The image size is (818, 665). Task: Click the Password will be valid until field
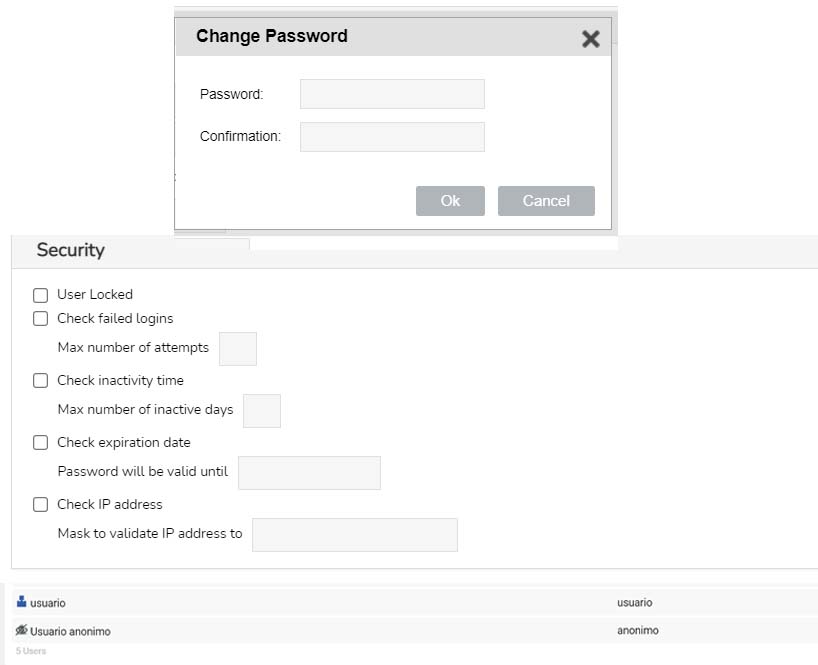[x=309, y=473]
